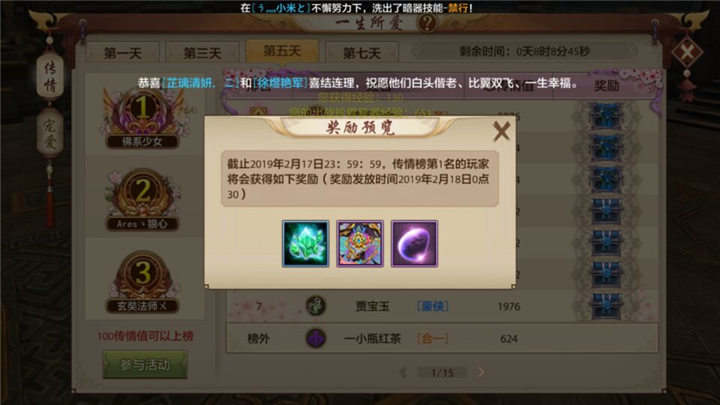Open the question mark help icon

tap(427, 22)
